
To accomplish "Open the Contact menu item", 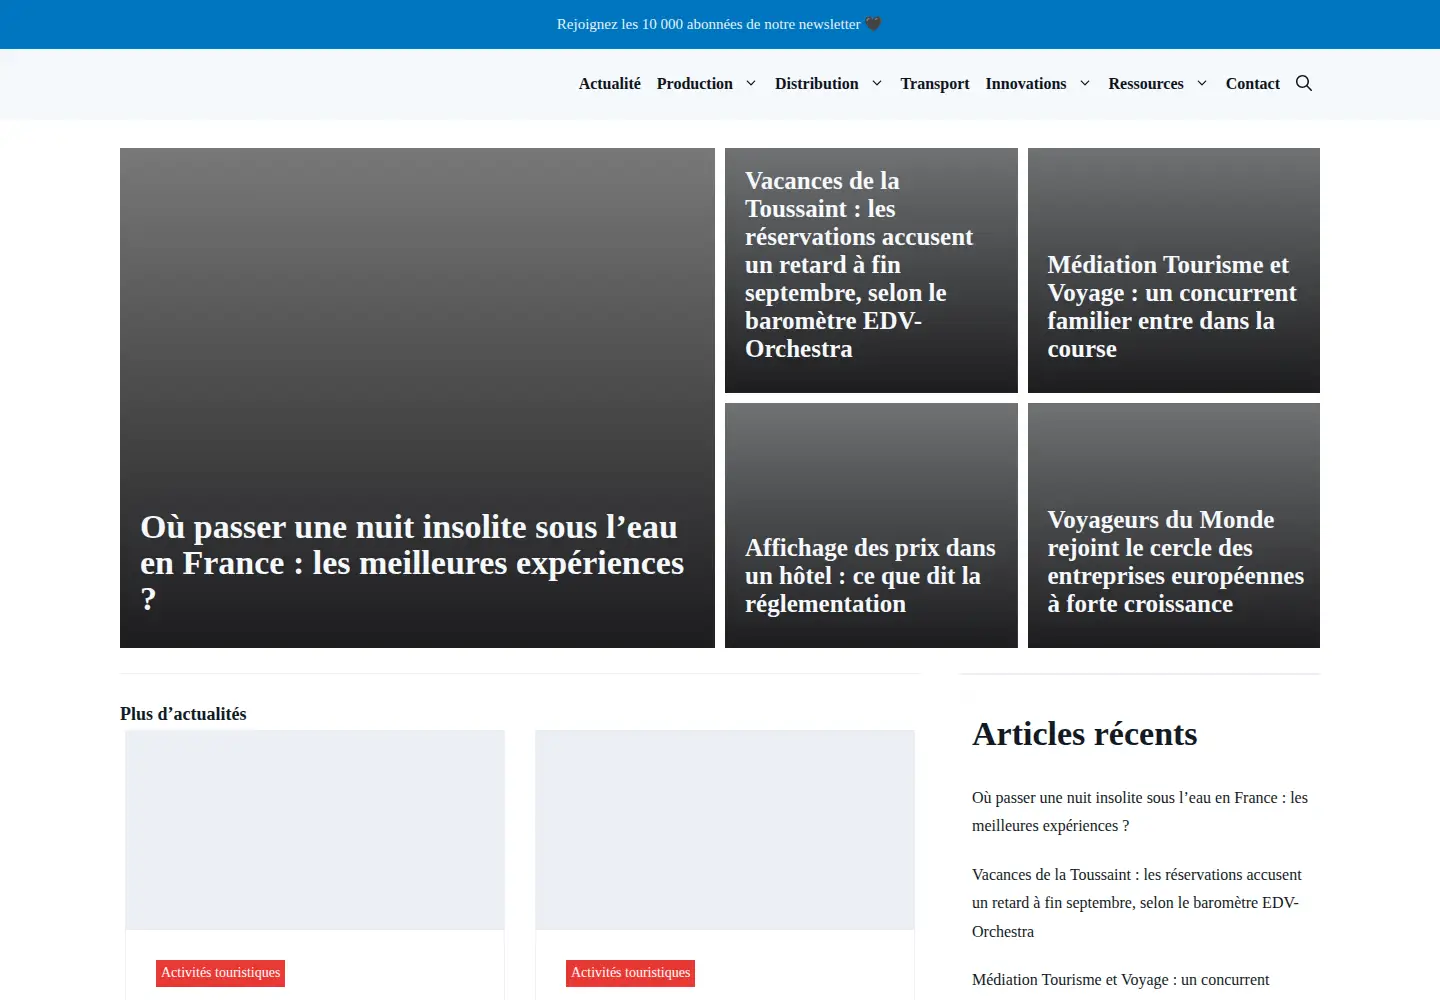I will point(1253,84).
